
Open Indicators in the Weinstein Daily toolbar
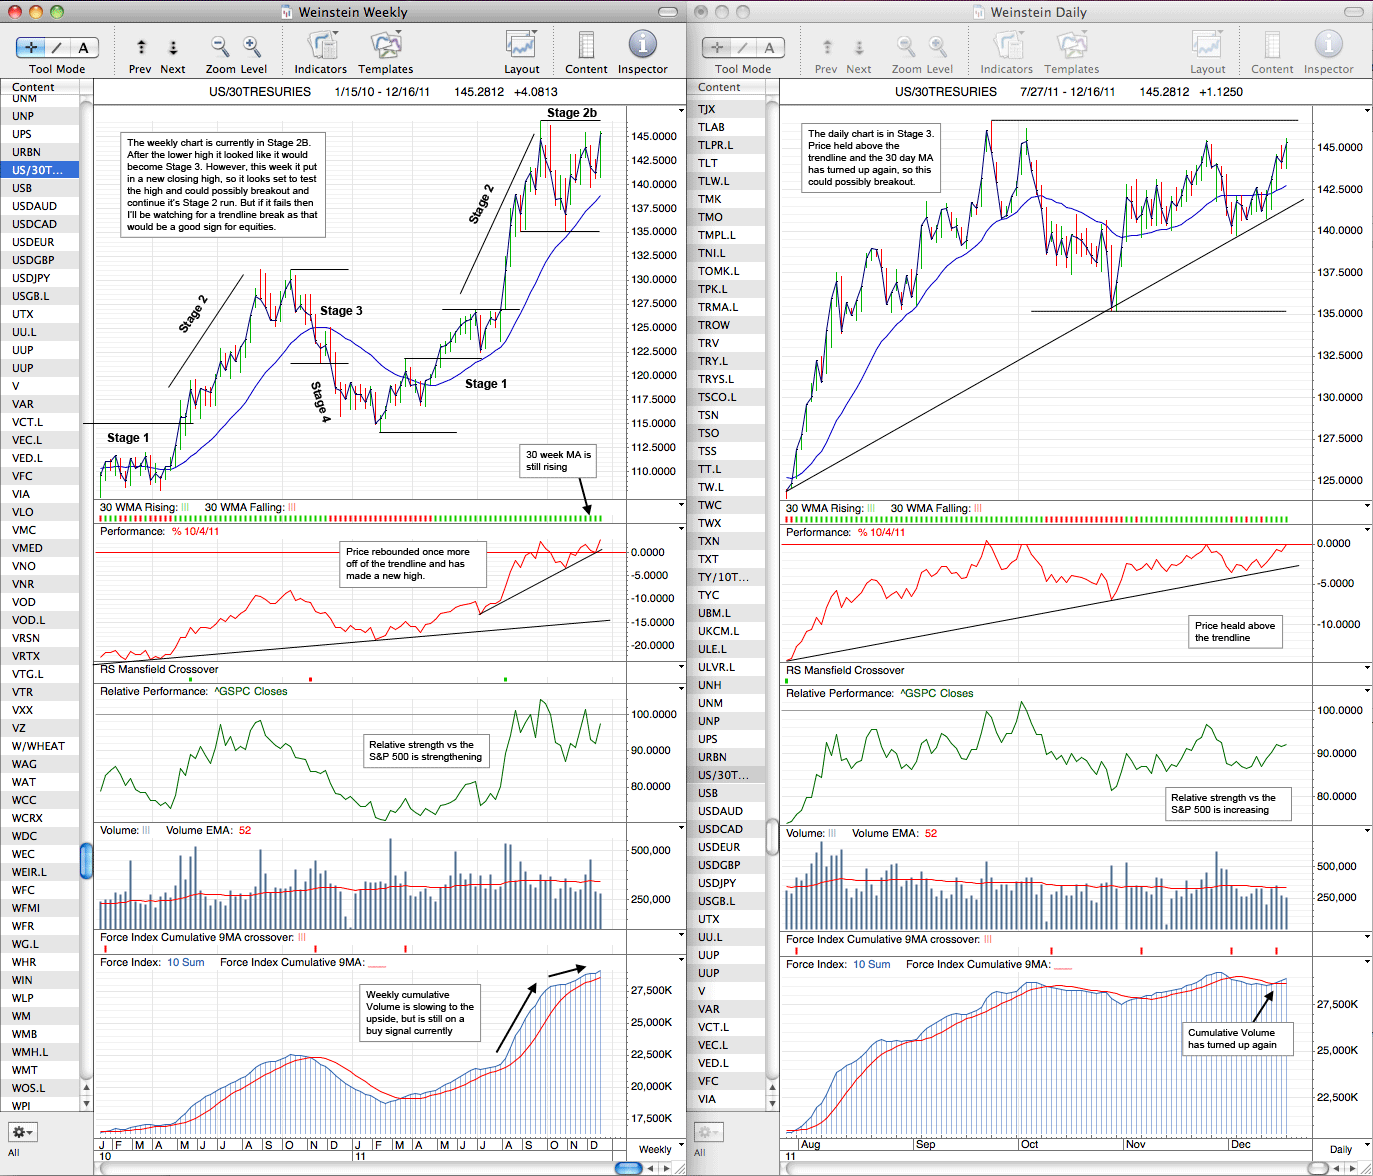pos(1007,46)
